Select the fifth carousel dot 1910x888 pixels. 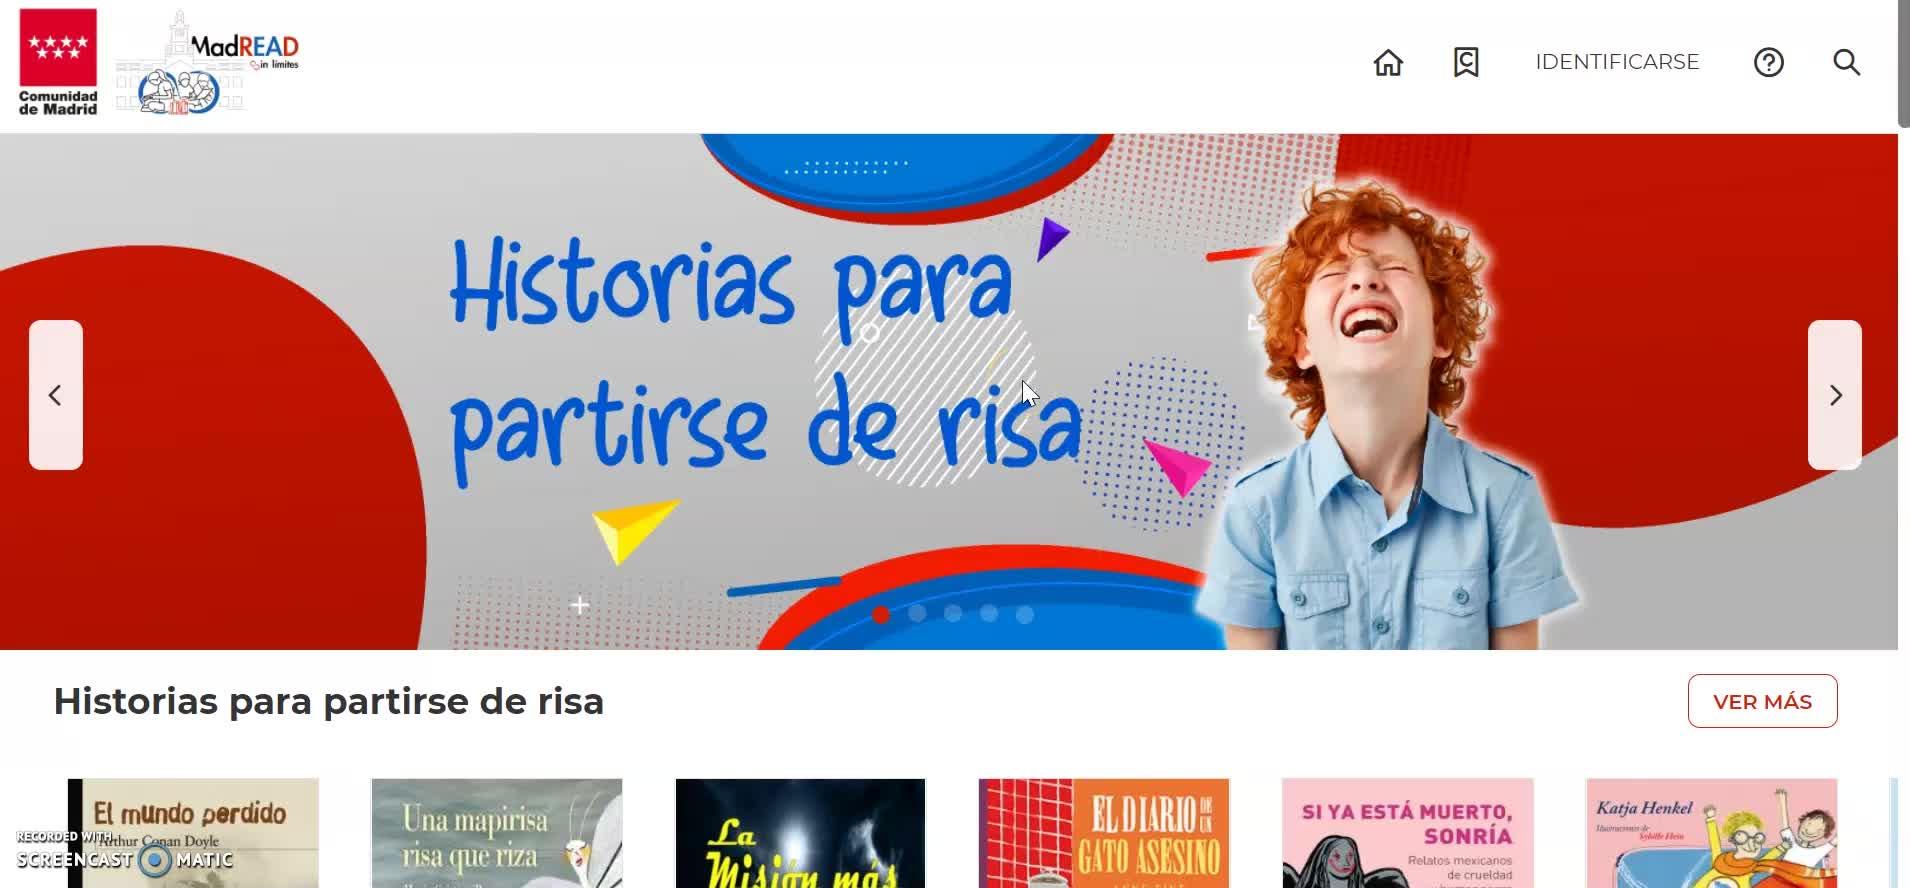[x=1025, y=615]
